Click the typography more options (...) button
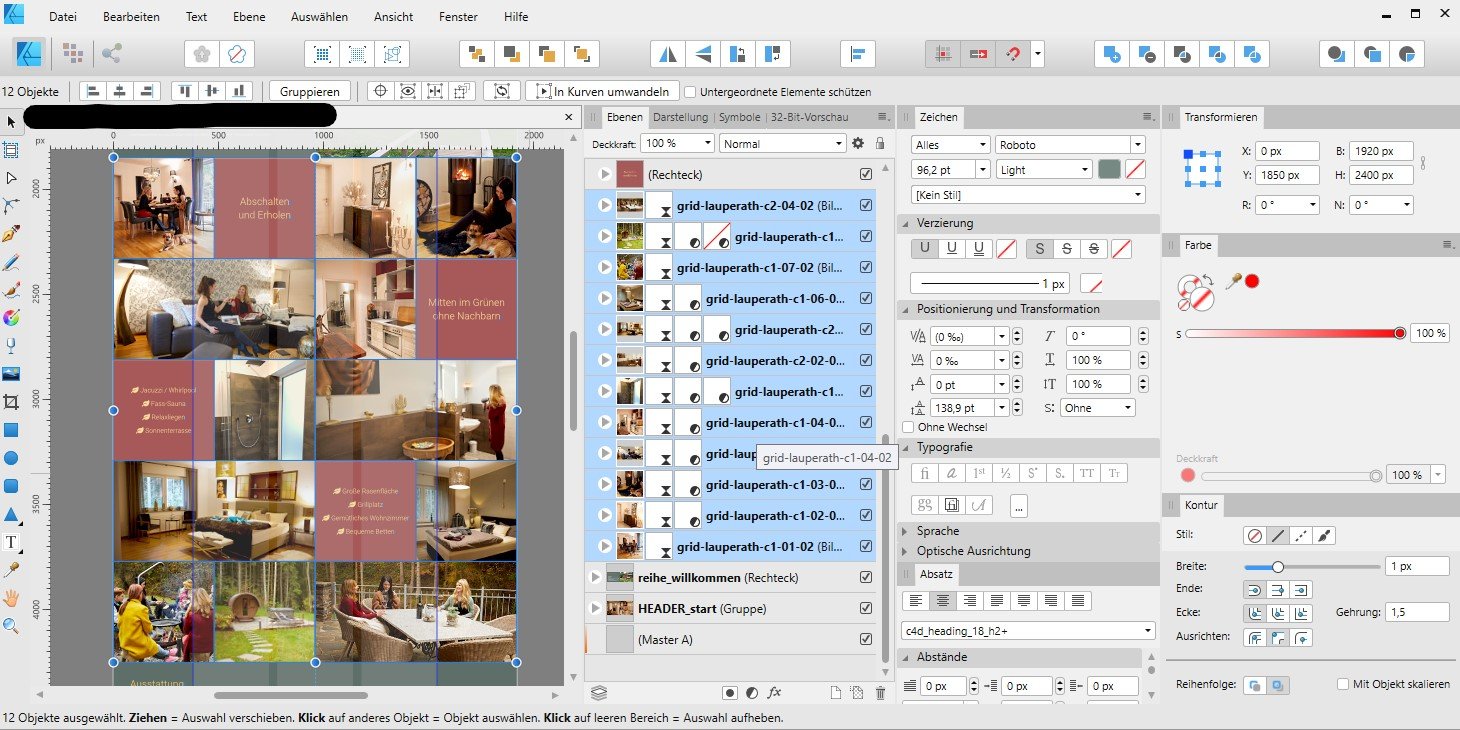 point(1019,506)
